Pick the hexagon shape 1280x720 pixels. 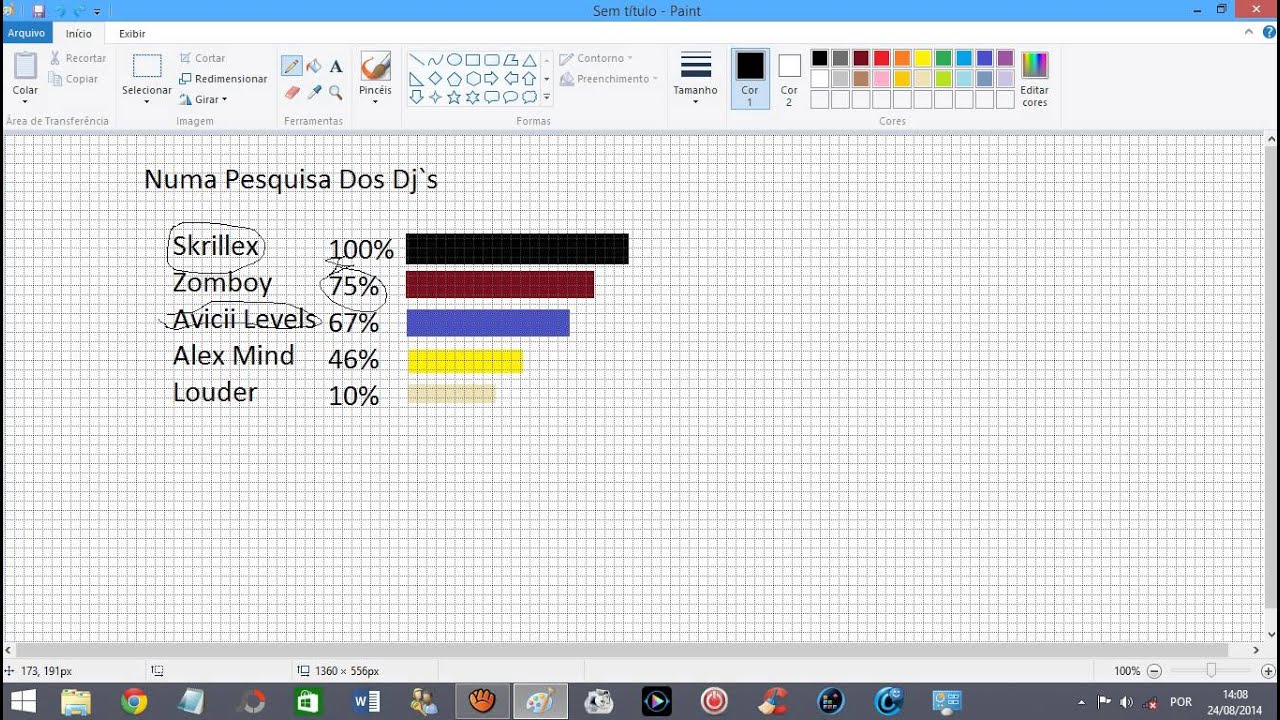tap(473, 78)
